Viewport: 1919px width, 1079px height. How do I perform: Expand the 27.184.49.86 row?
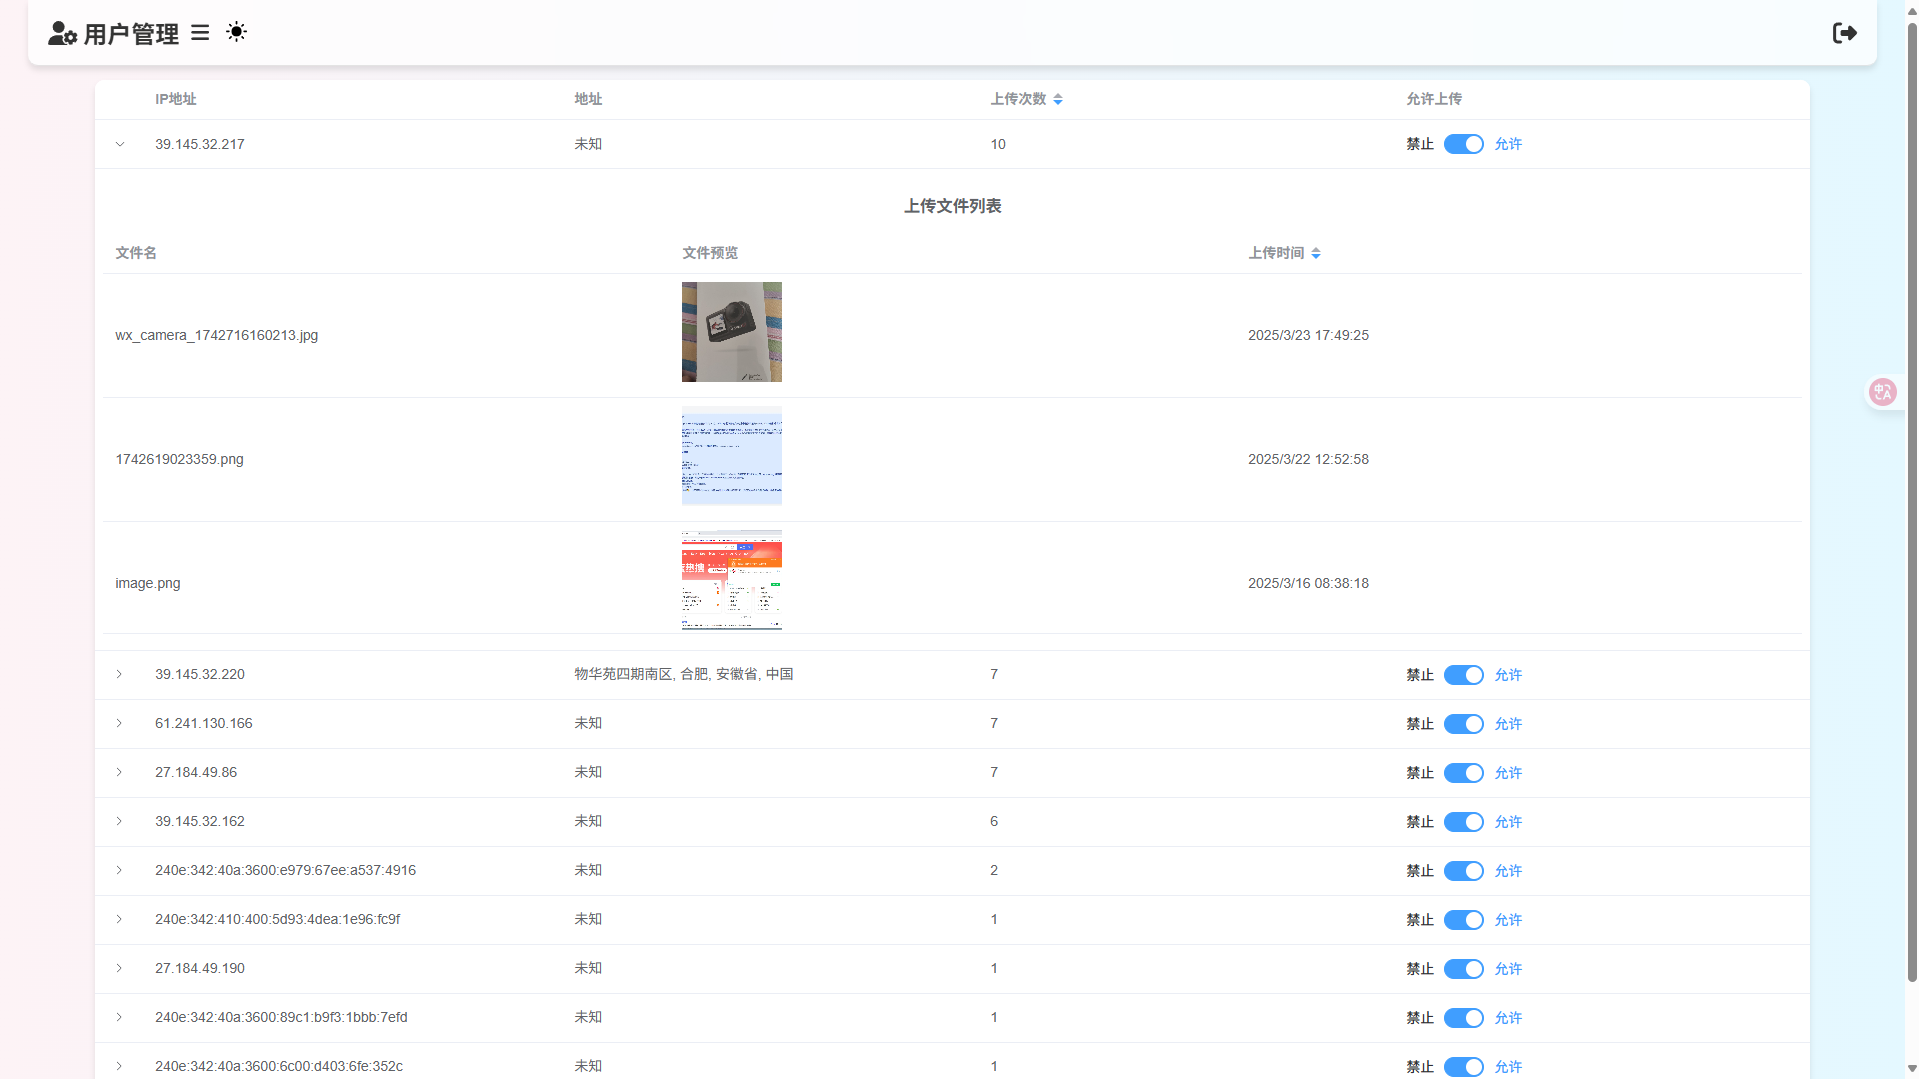click(x=120, y=772)
